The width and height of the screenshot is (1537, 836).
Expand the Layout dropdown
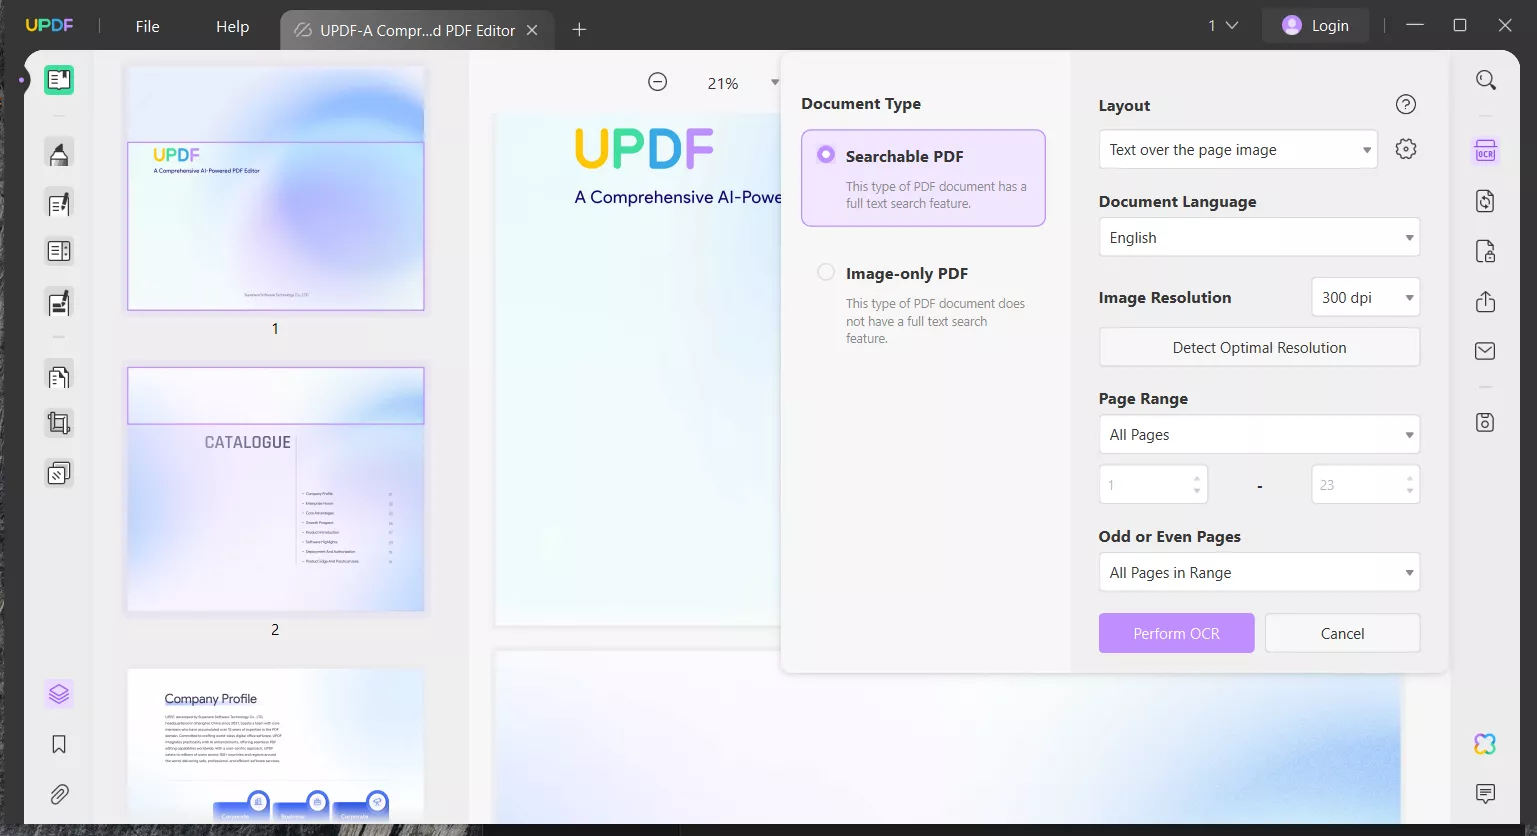click(x=1238, y=150)
